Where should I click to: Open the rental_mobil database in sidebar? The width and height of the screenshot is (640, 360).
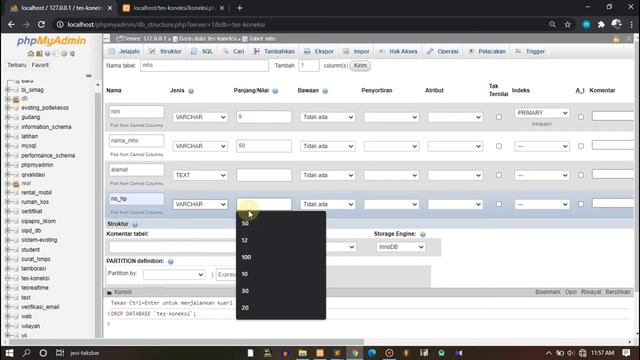36,193
